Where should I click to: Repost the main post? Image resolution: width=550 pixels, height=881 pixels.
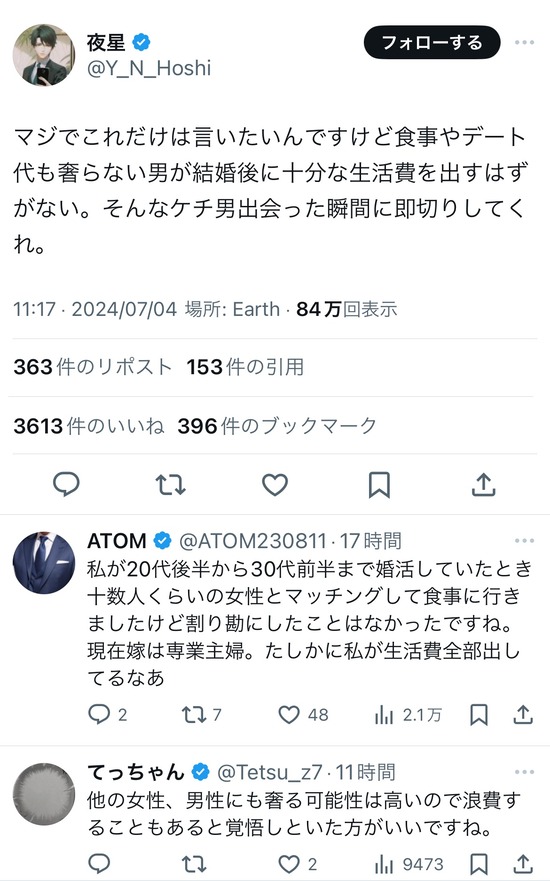(x=170, y=484)
